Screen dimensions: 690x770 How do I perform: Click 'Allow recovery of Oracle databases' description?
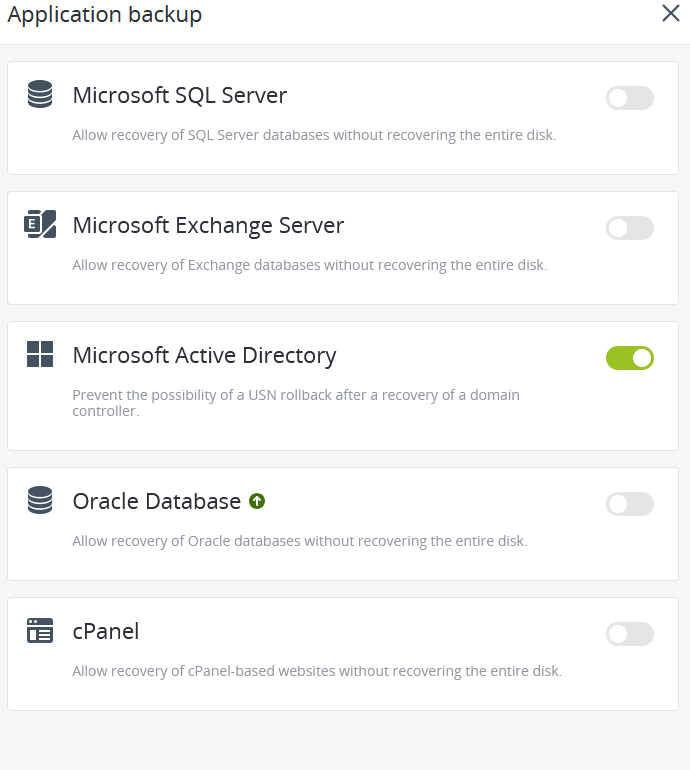pyautogui.click(x=300, y=541)
